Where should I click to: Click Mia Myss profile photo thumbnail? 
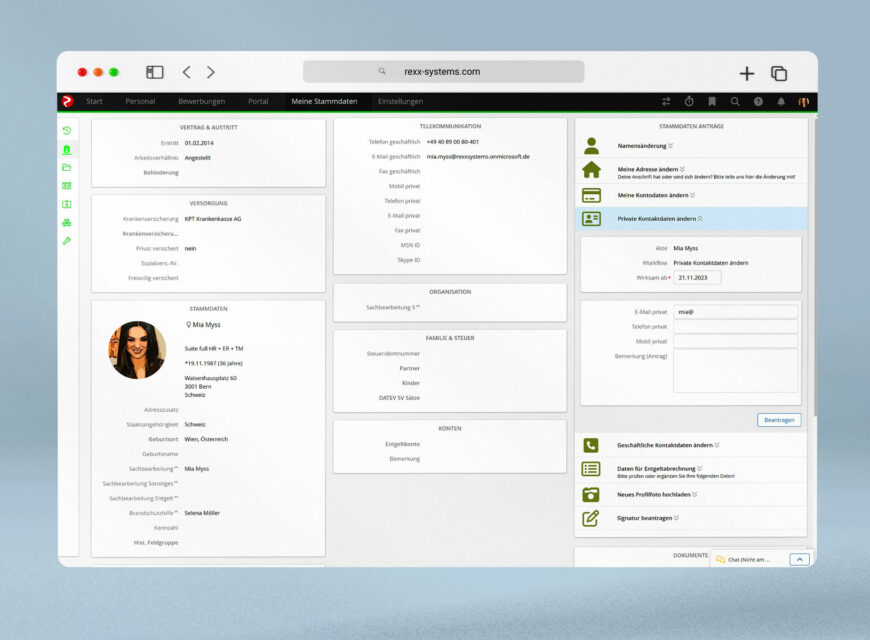pos(138,350)
